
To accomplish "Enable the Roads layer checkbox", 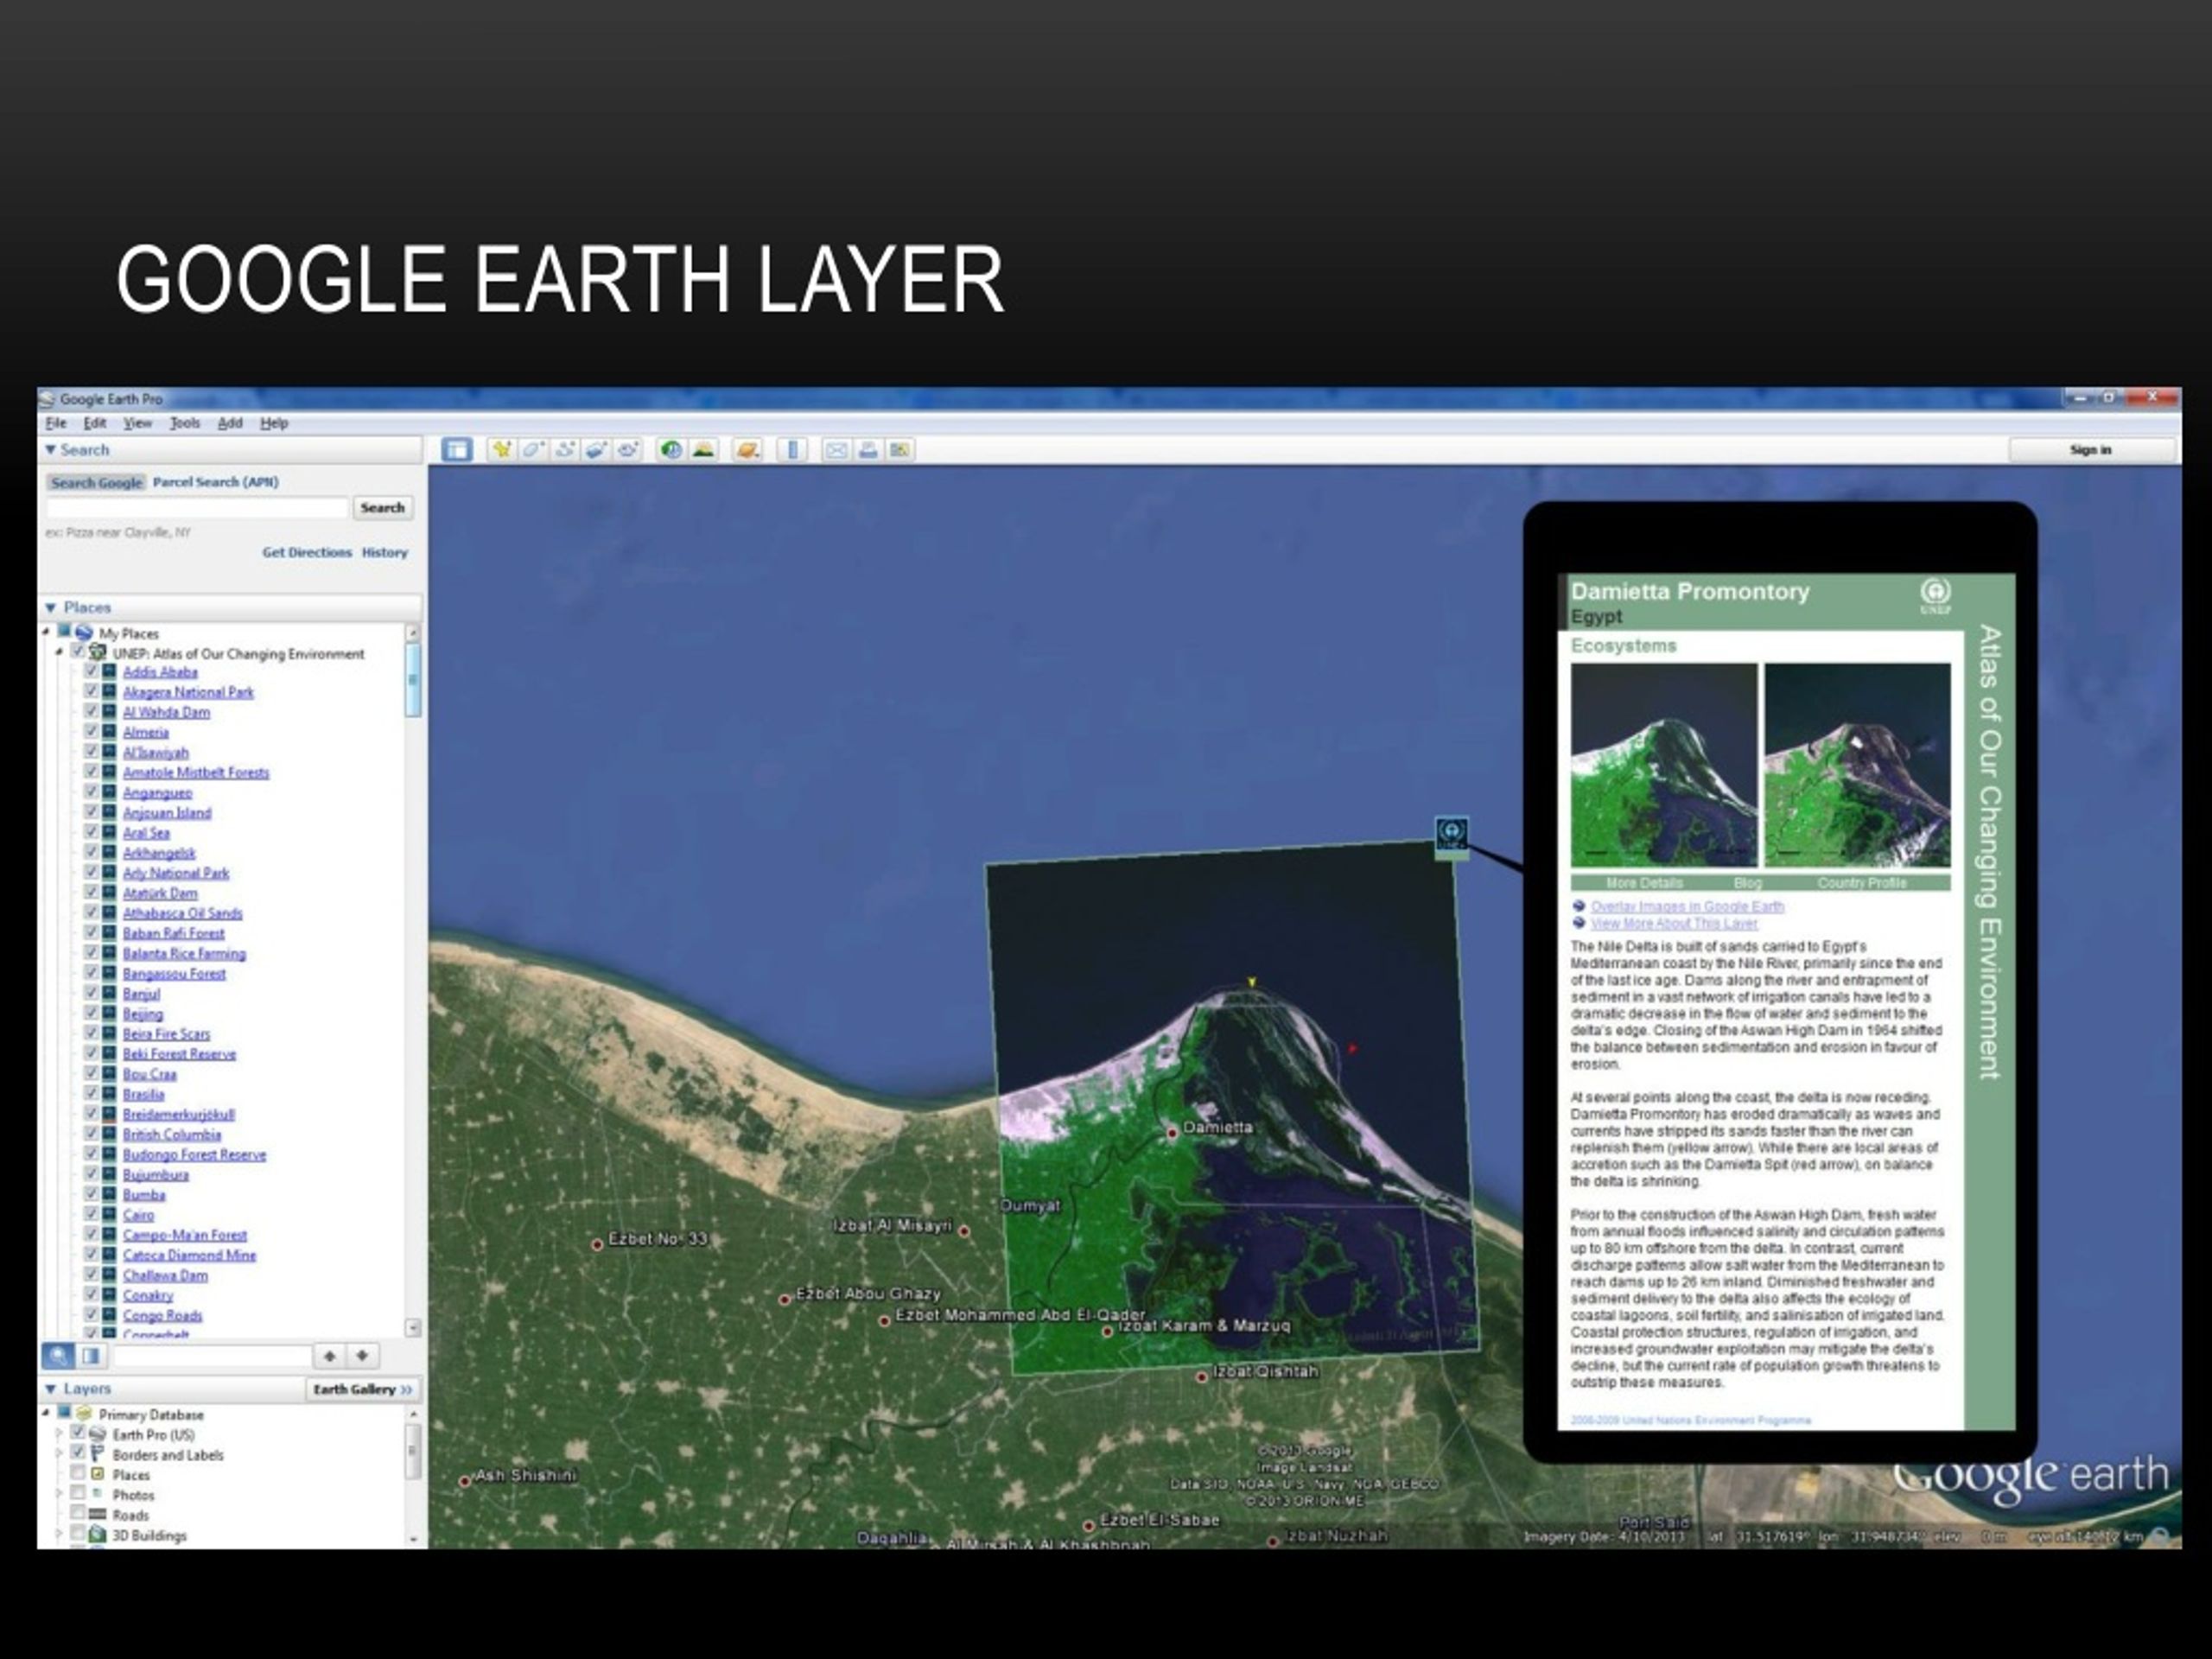I will 77,1514.
